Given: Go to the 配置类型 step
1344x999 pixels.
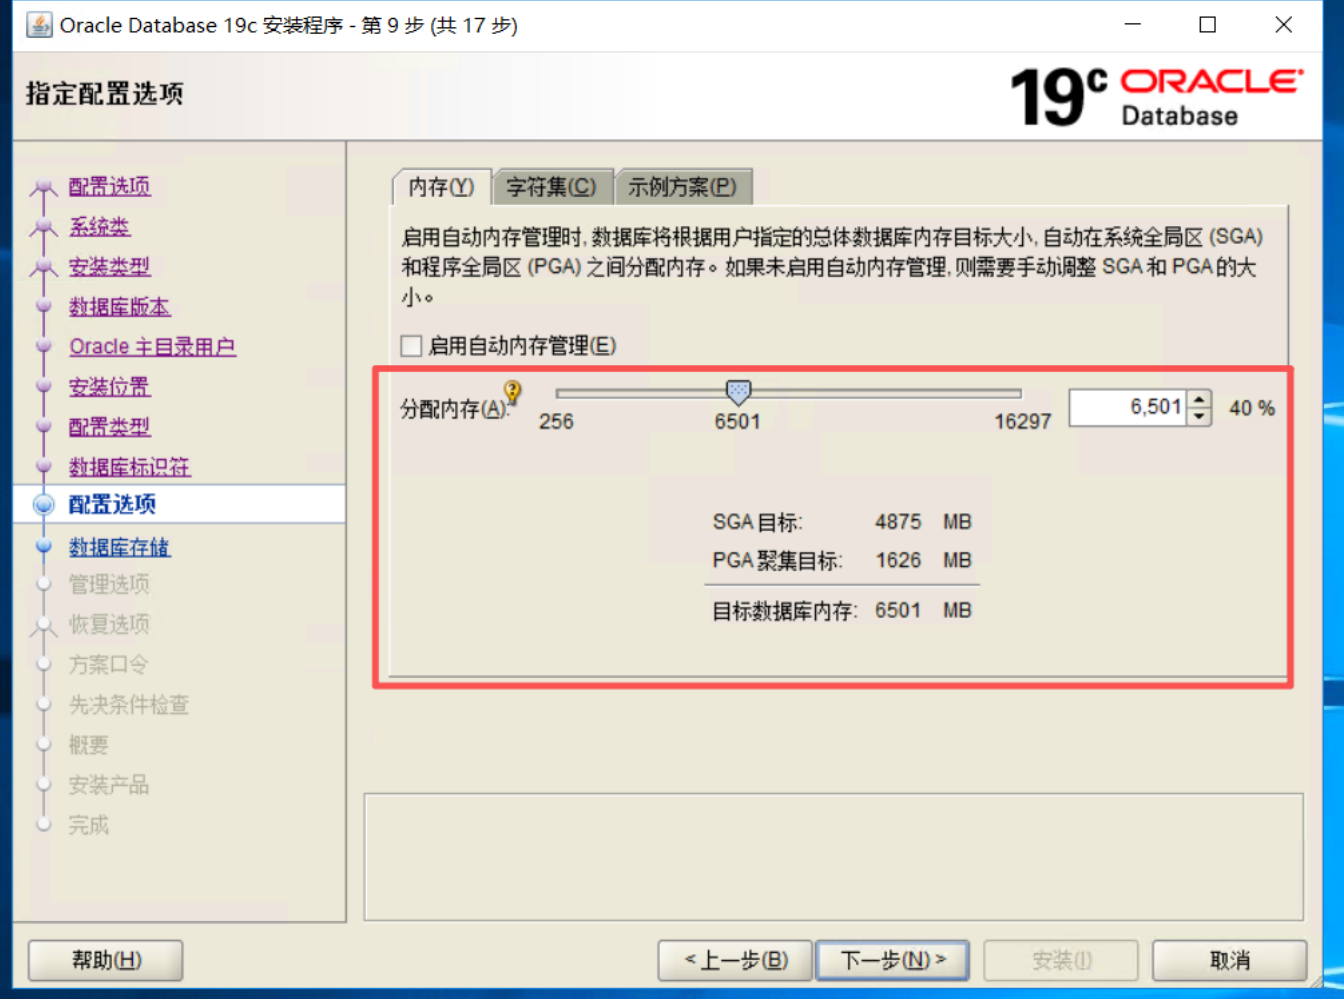Looking at the screenshot, I should (110, 427).
